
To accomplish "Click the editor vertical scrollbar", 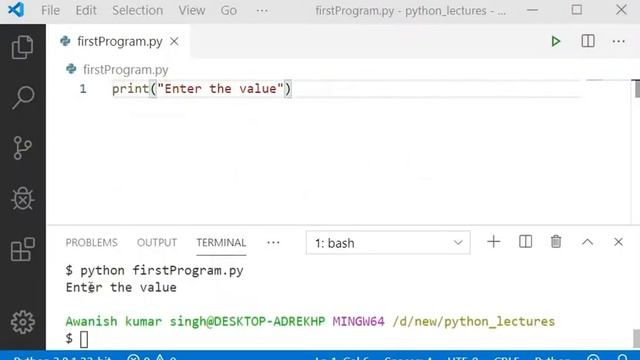I will (x=637, y=89).
